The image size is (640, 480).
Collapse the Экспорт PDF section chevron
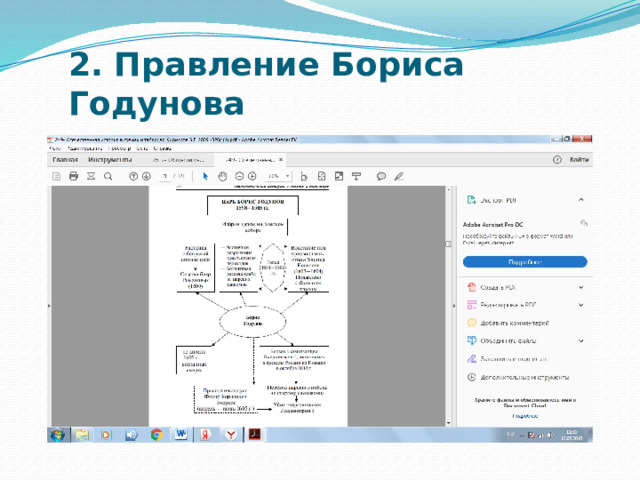coord(581,200)
